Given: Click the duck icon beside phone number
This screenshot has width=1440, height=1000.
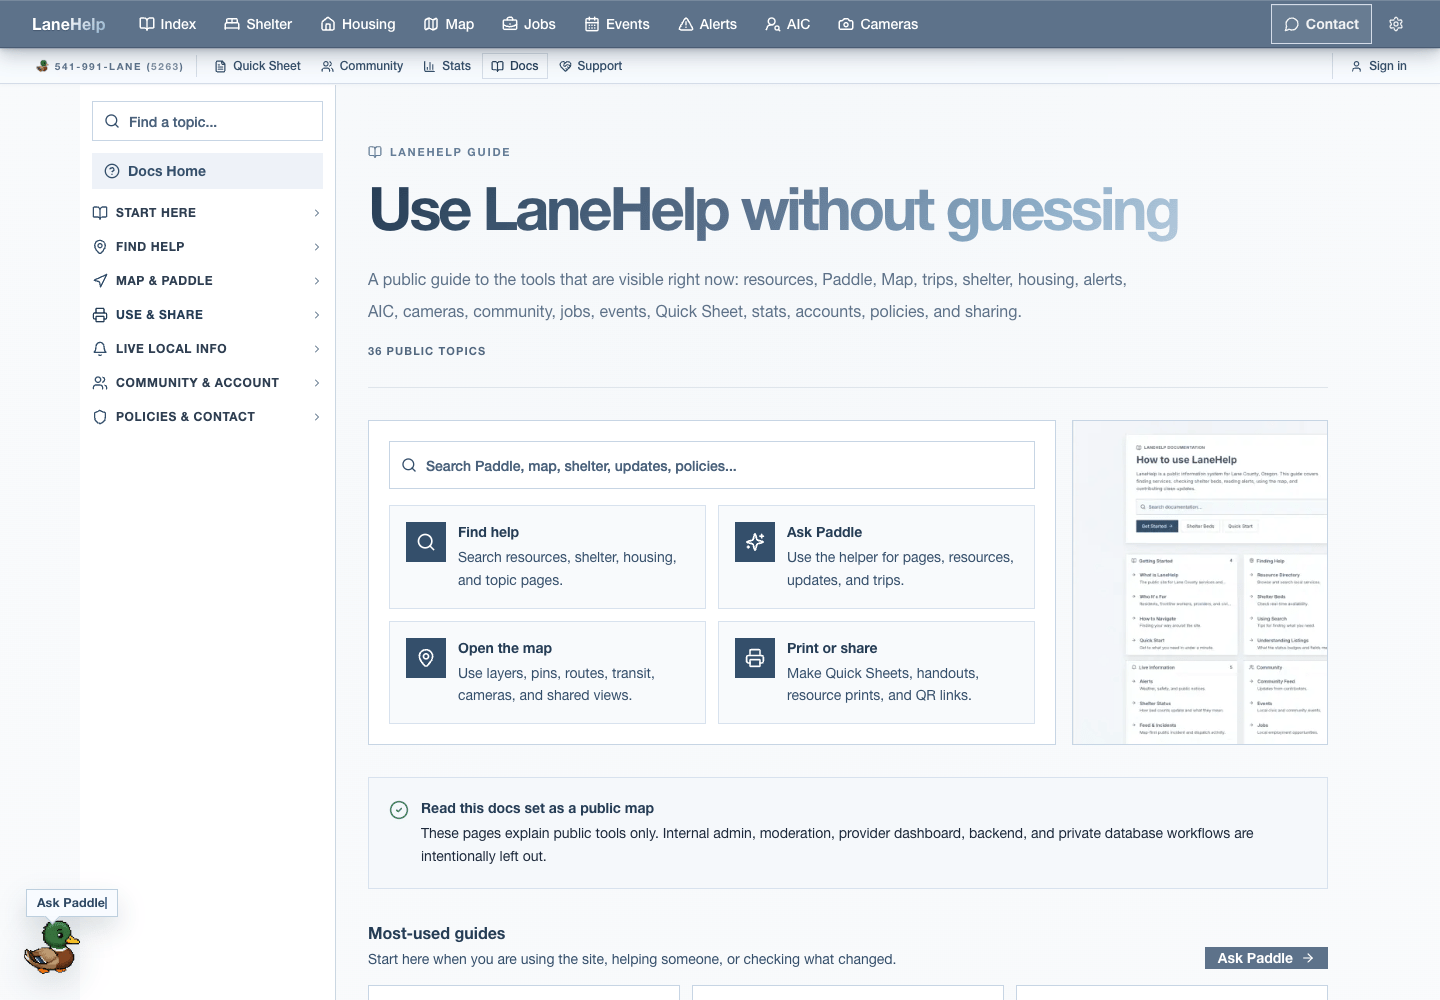Looking at the screenshot, I should click(x=42, y=66).
